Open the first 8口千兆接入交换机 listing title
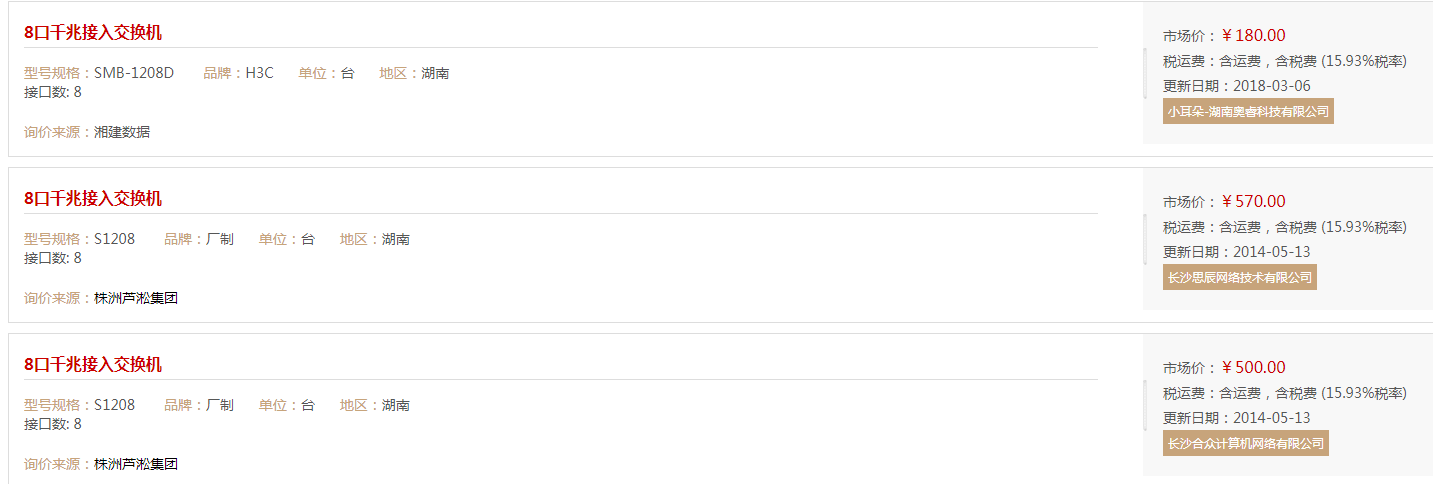 coord(93,33)
